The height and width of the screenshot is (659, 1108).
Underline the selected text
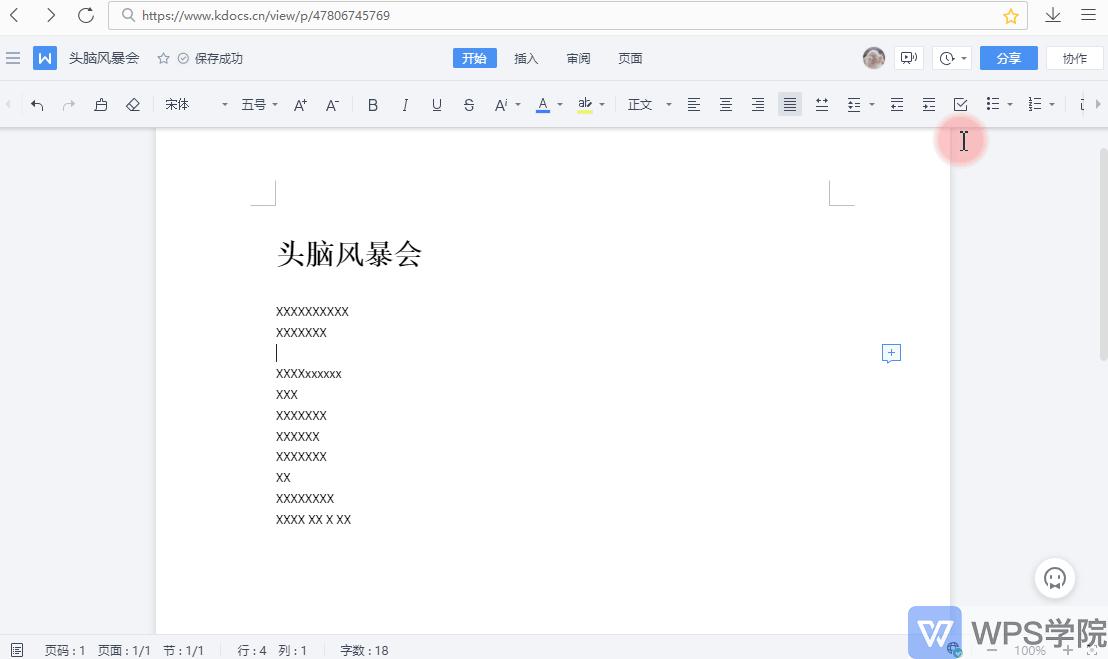coord(437,104)
